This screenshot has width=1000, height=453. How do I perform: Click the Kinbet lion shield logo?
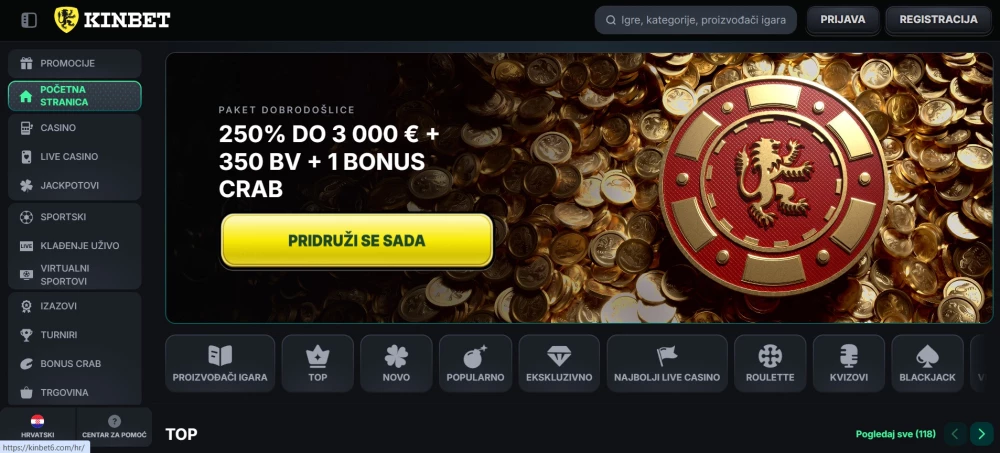[x=66, y=20]
